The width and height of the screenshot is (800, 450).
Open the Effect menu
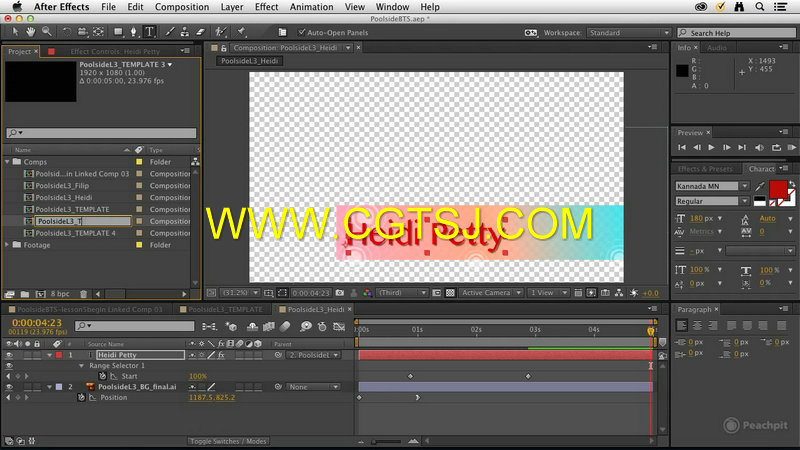(x=266, y=7)
